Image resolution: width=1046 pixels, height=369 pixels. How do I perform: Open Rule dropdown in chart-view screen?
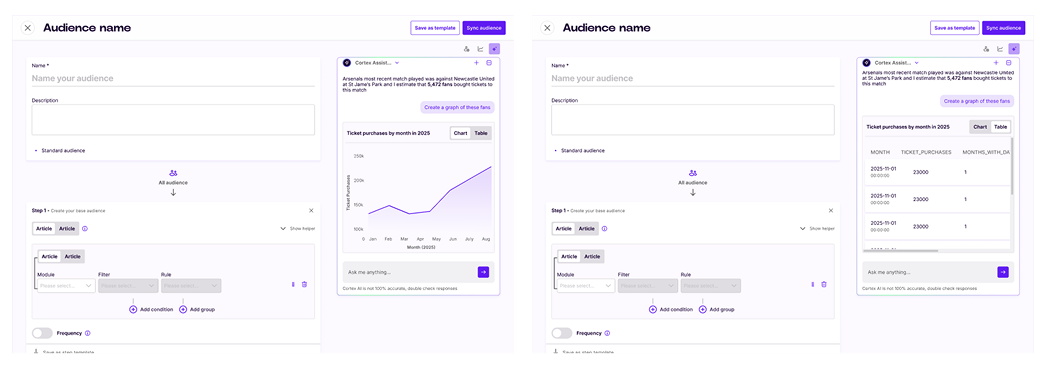[191, 286]
